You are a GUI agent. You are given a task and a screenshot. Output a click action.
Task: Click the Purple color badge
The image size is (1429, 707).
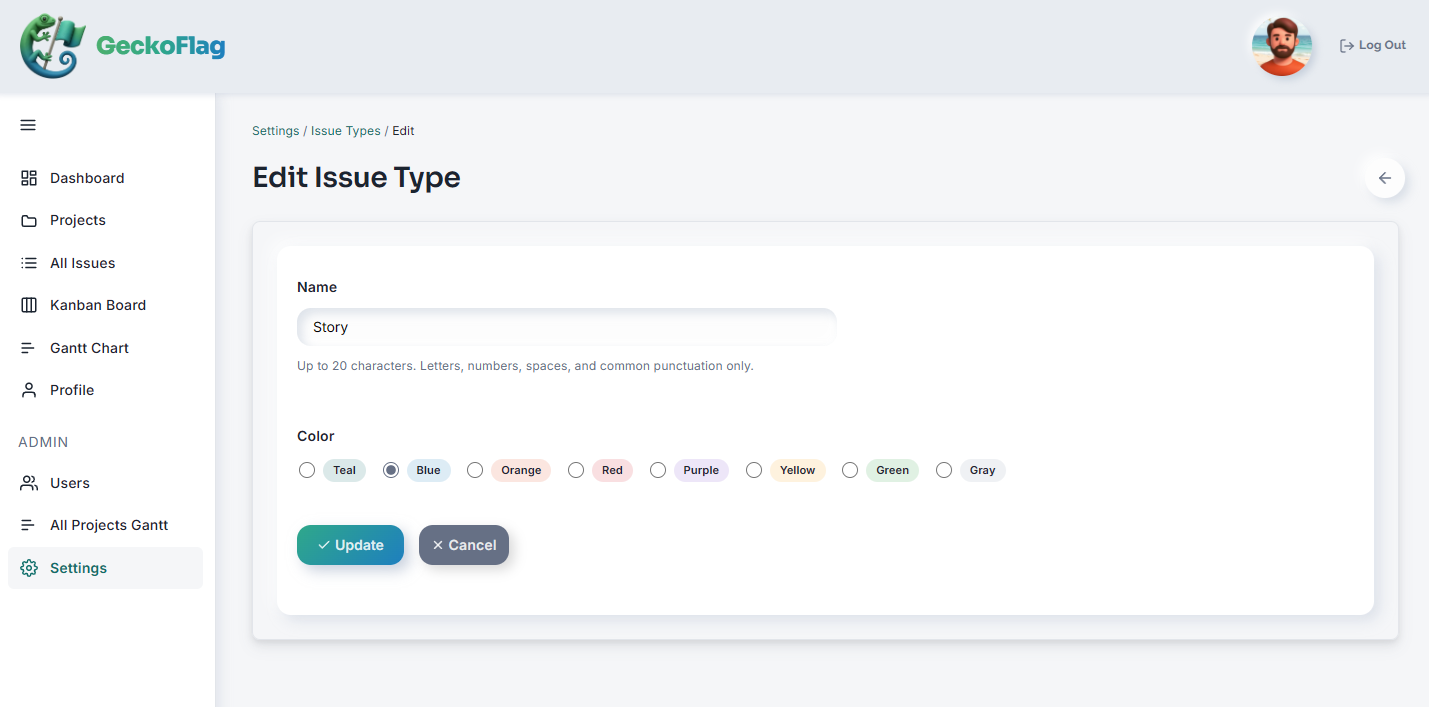pyautogui.click(x=701, y=470)
